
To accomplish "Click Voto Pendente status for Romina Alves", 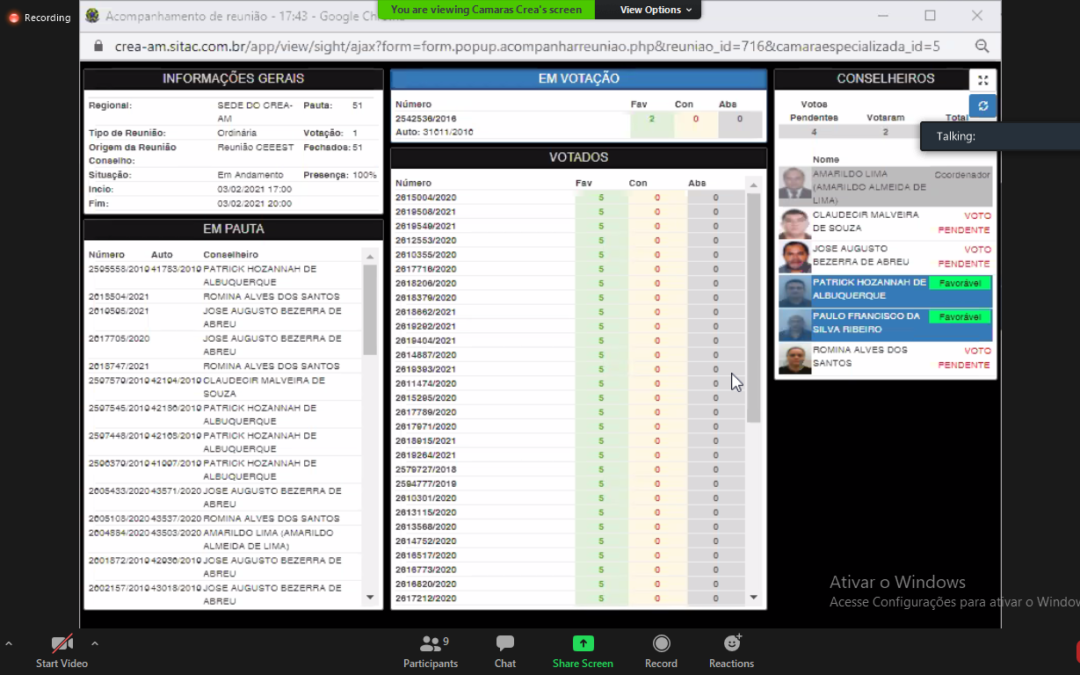I will click(x=964, y=357).
